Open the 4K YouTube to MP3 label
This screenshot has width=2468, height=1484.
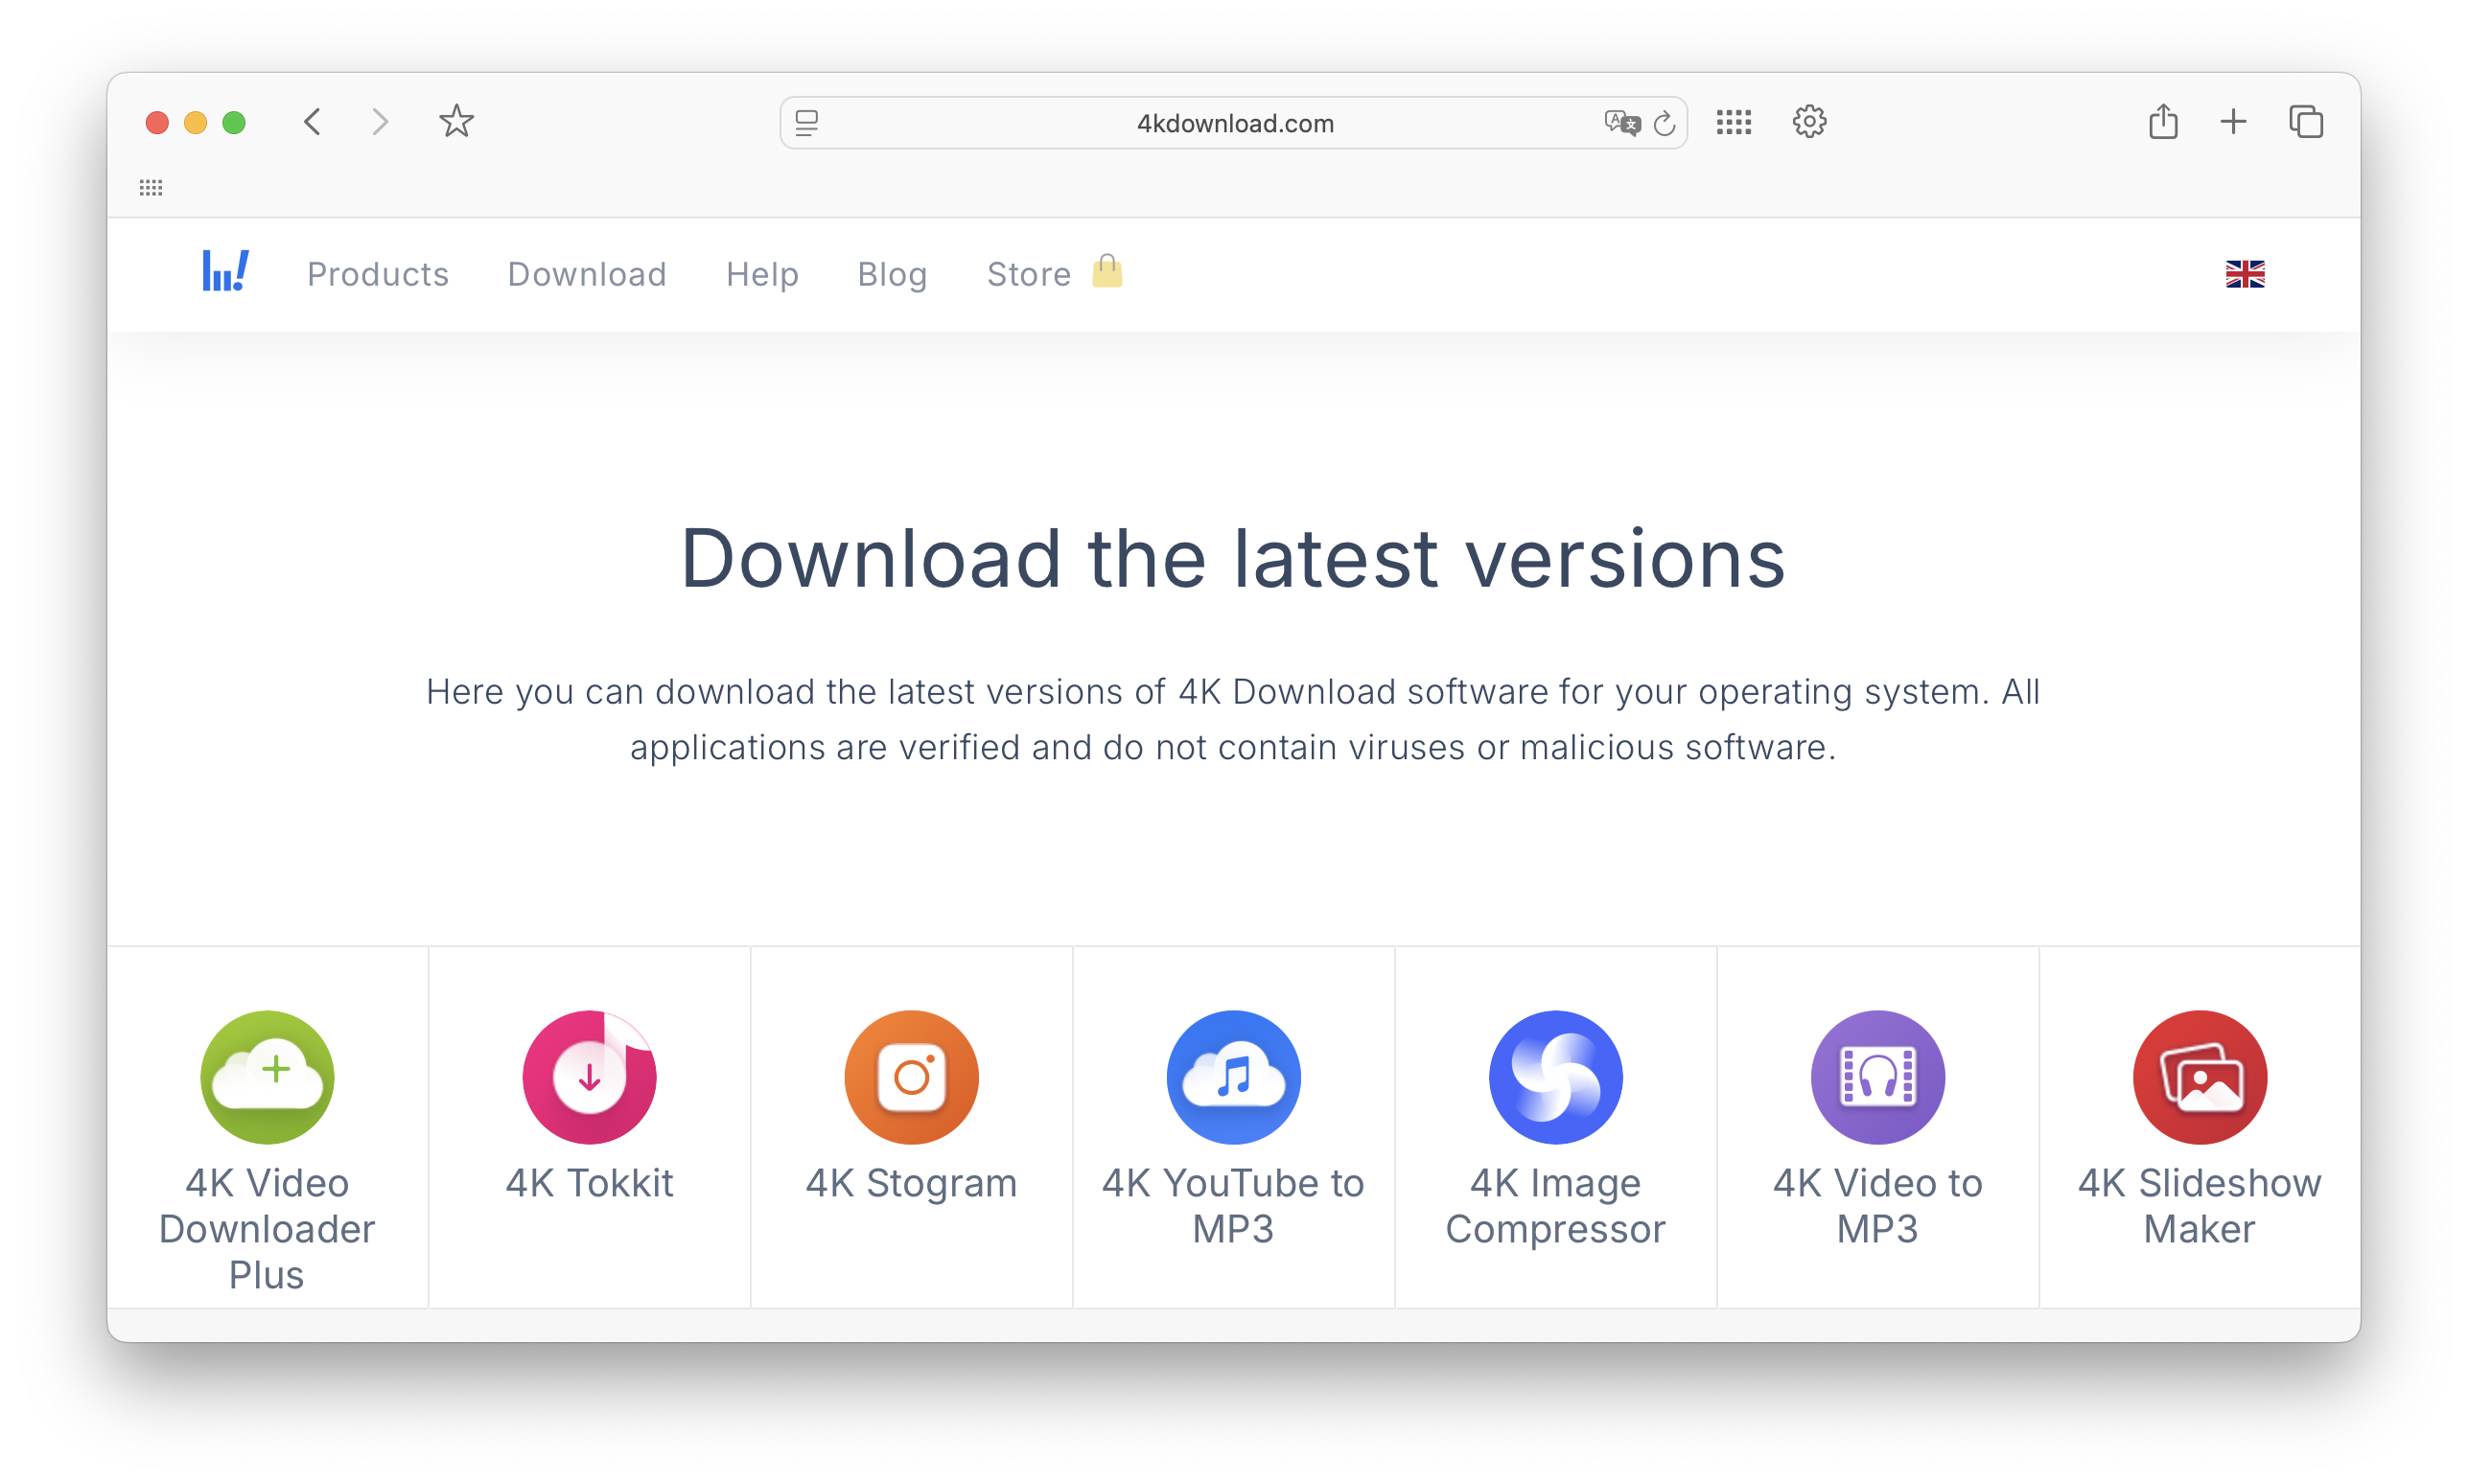pos(1233,1205)
